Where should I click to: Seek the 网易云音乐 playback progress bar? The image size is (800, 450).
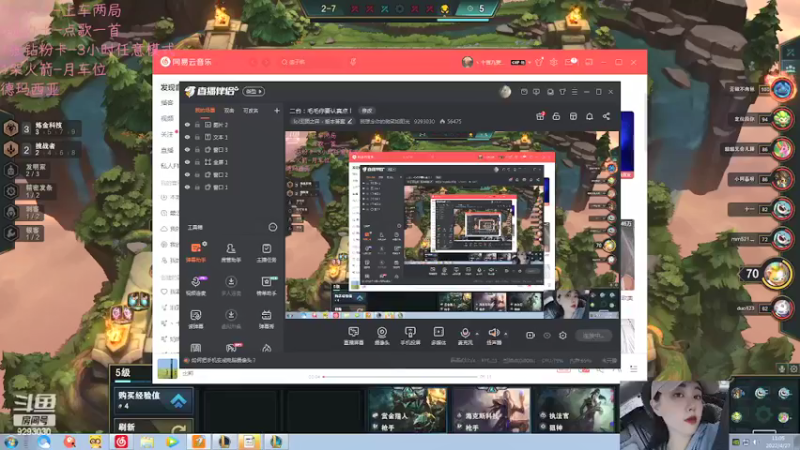(400, 377)
